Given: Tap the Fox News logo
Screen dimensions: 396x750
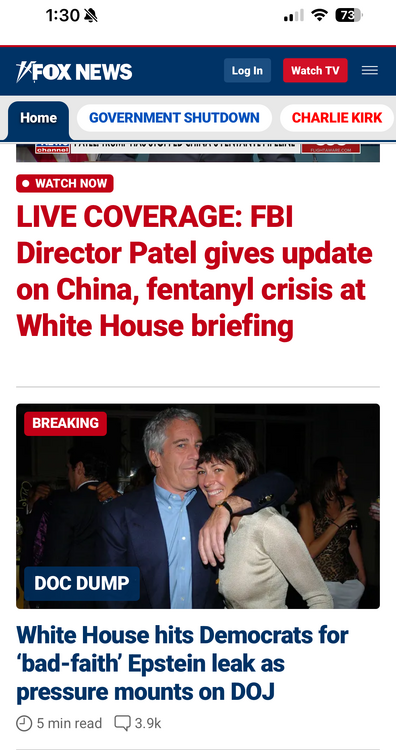Looking at the screenshot, I should point(74,71).
